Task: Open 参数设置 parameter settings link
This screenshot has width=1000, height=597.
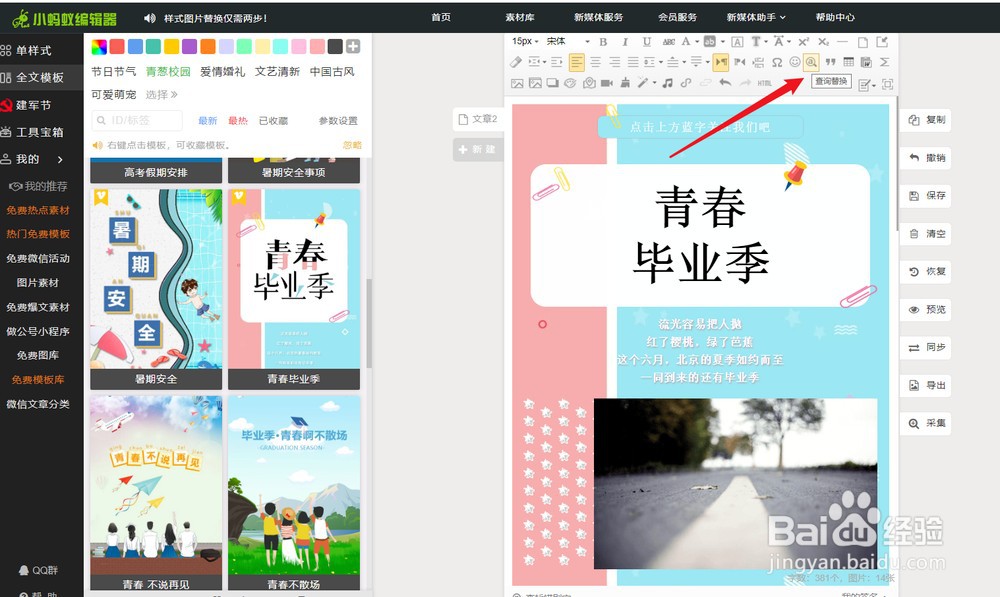Action: coord(338,121)
